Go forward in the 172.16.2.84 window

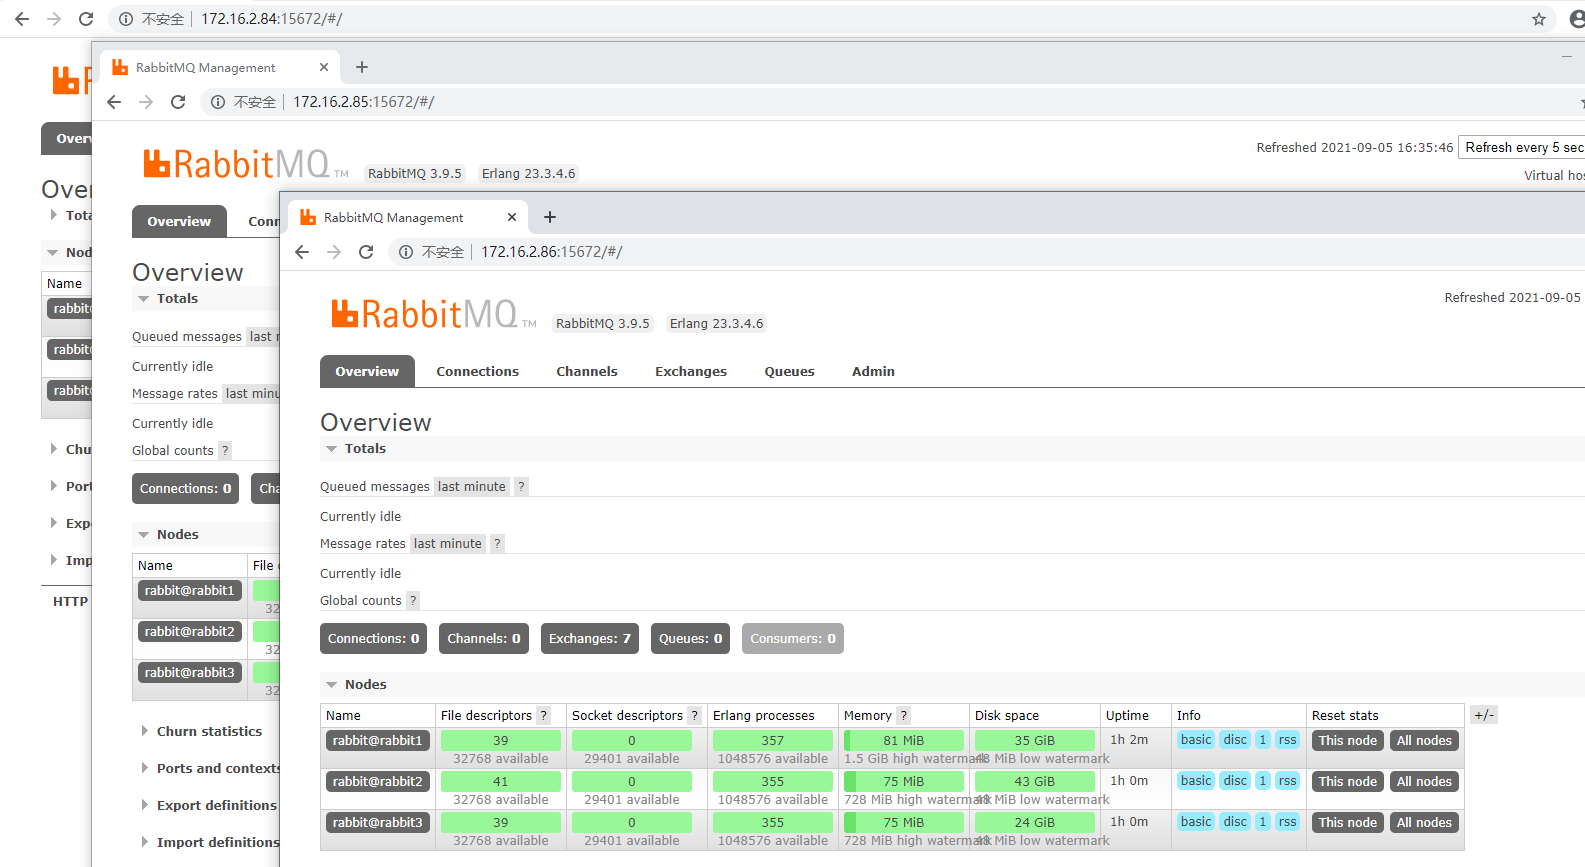tap(54, 19)
